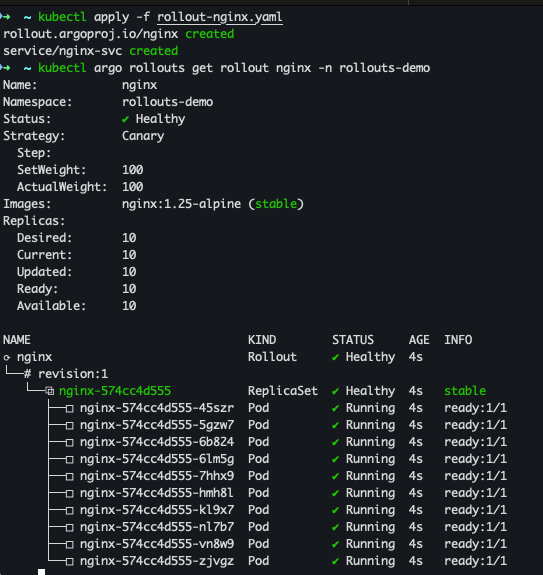Screen dimensions: 543x575
Task: Click the STATUS column header
Action: point(353,340)
